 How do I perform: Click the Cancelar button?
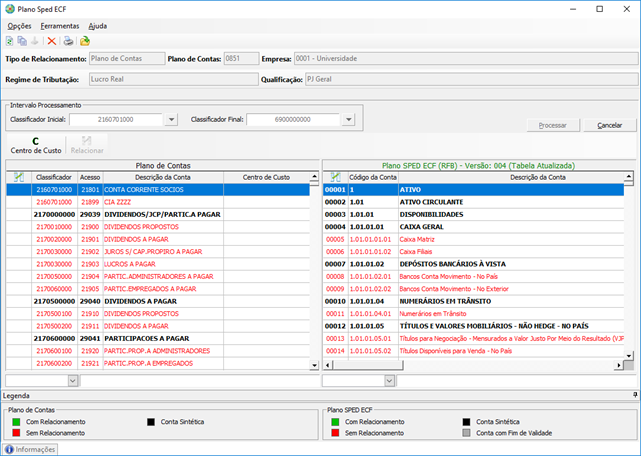[x=610, y=126]
